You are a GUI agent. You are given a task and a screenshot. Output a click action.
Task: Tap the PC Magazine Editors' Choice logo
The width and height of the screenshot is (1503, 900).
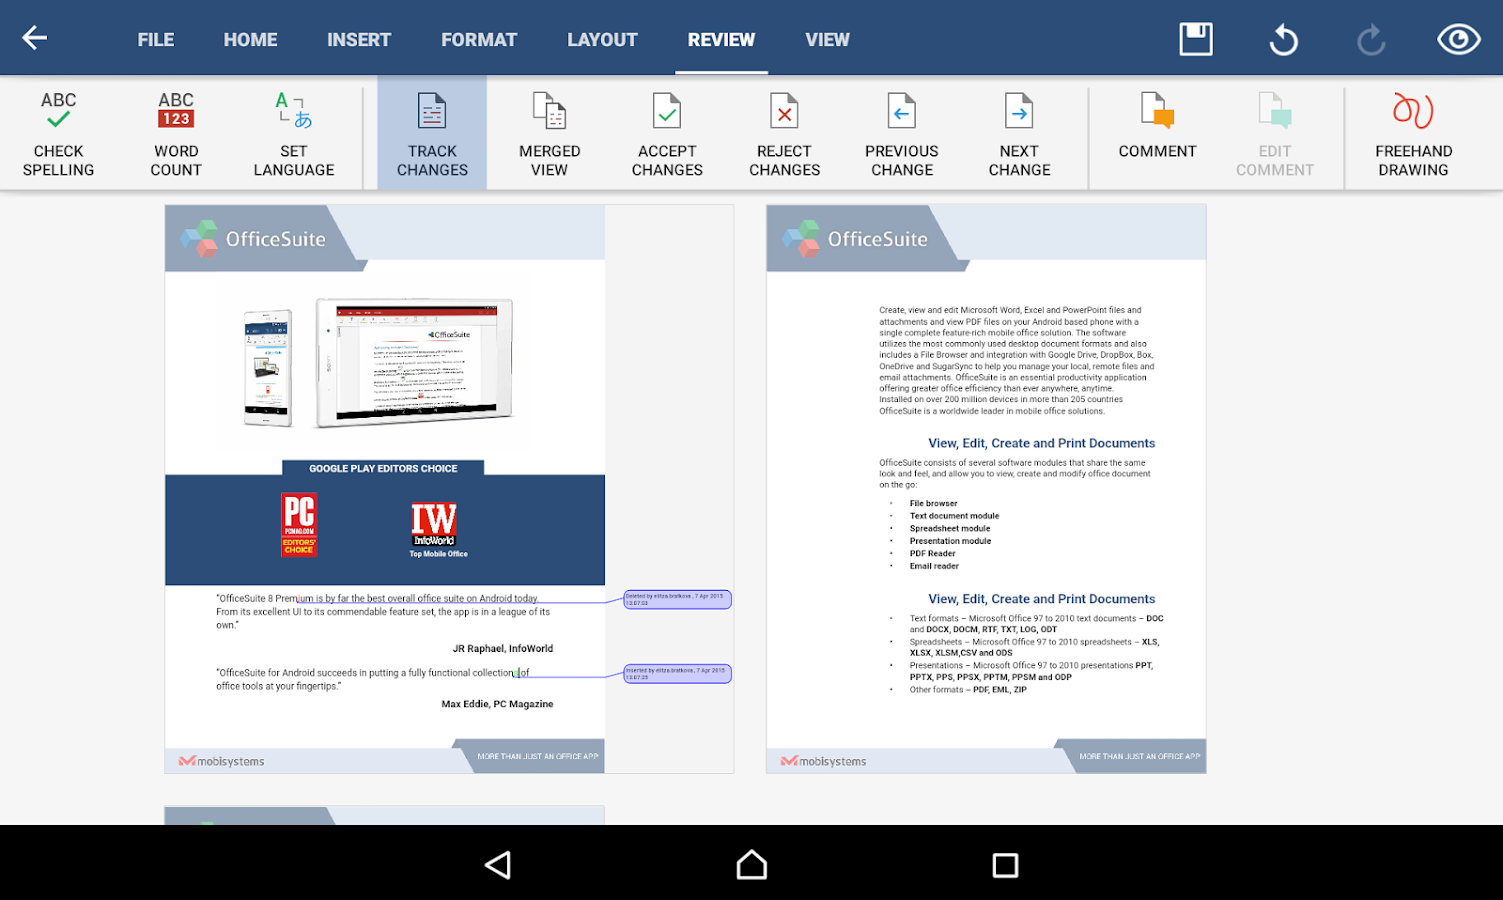coord(299,524)
